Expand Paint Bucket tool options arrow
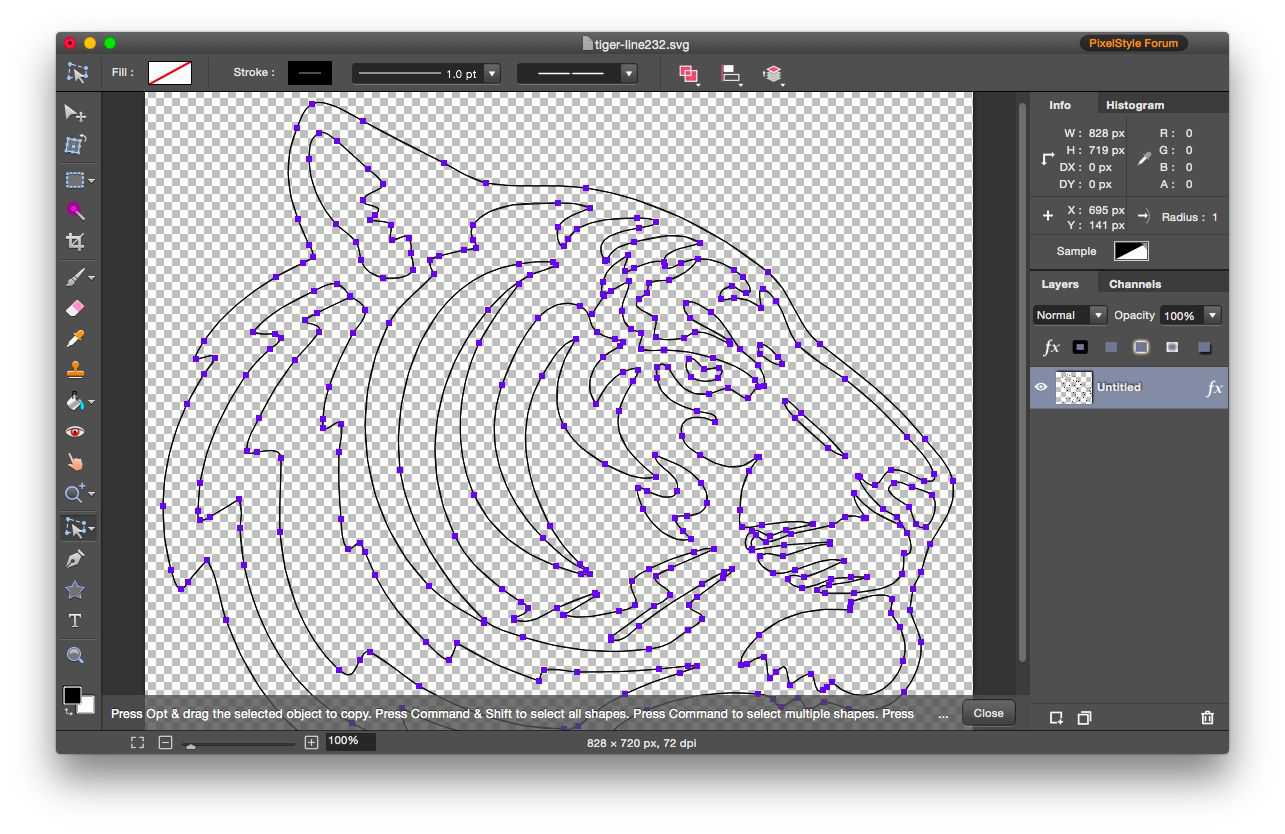The width and height of the screenshot is (1285, 834). [x=92, y=402]
